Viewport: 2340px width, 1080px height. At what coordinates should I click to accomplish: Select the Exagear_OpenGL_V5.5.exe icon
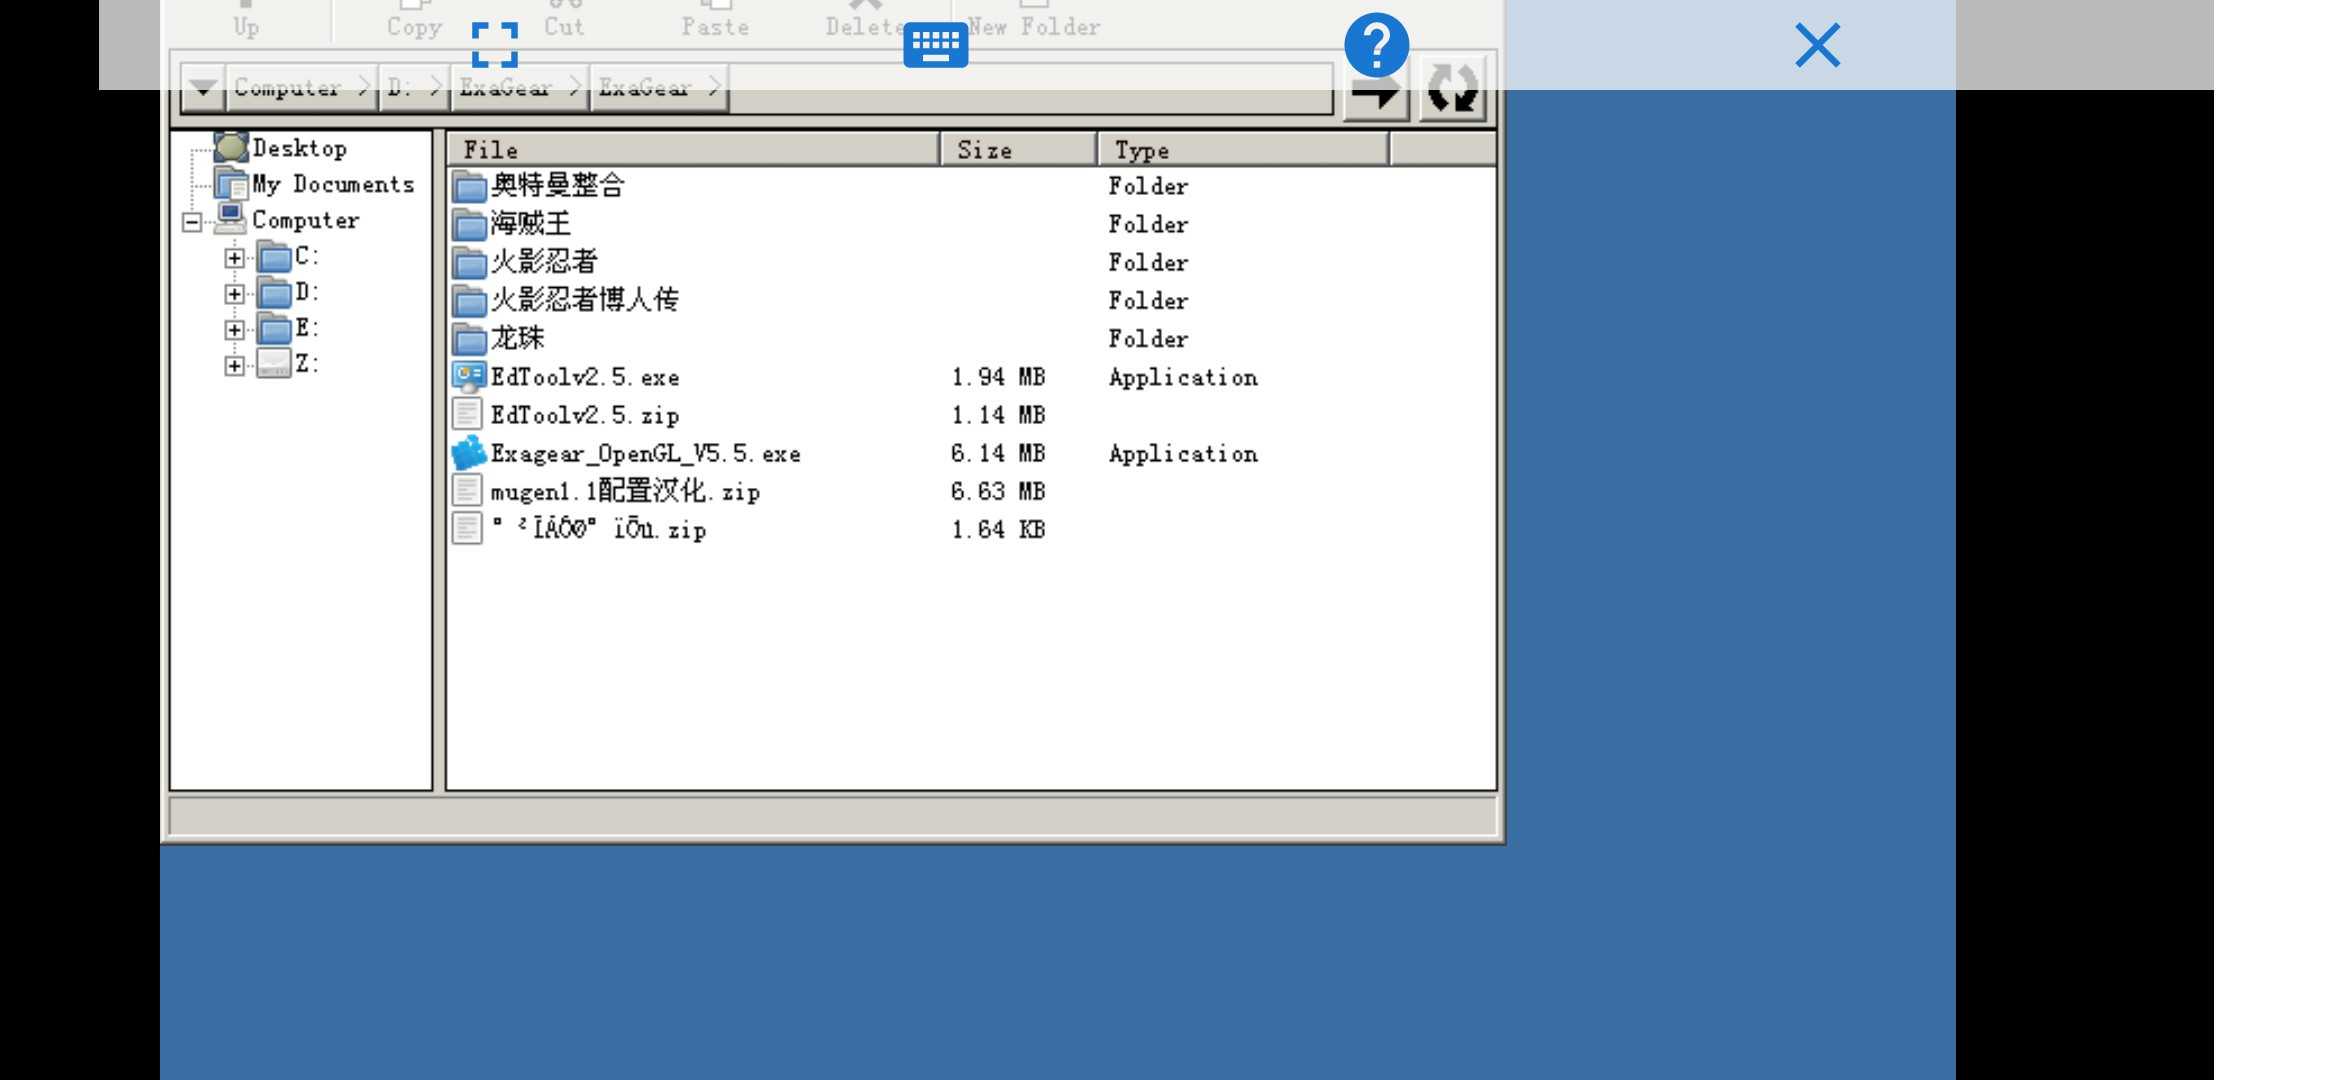(x=469, y=453)
